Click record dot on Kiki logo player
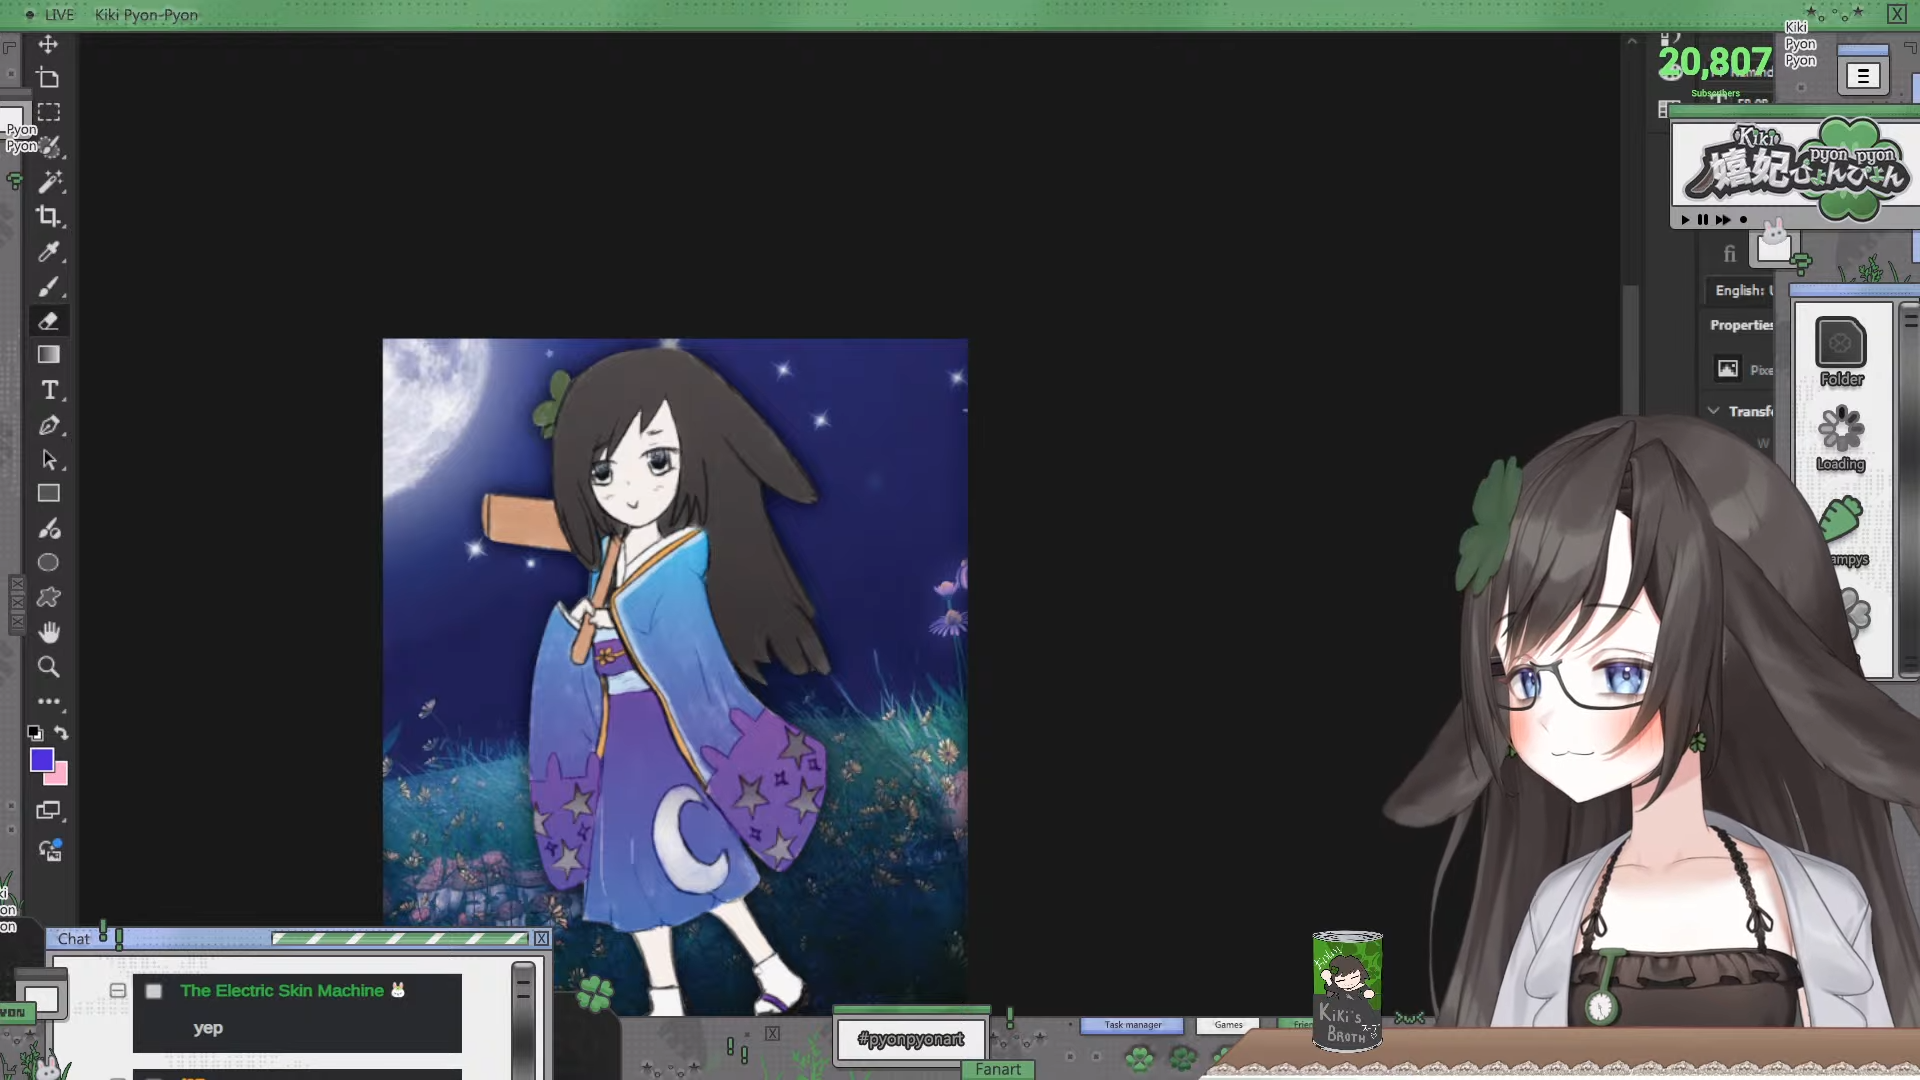 click(1744, 219)
